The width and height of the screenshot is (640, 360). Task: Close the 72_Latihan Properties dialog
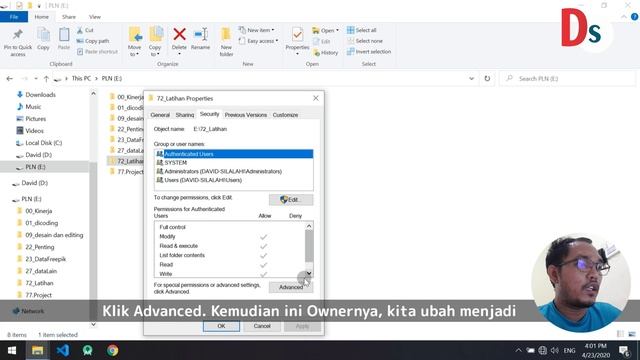tap(316, 98)
